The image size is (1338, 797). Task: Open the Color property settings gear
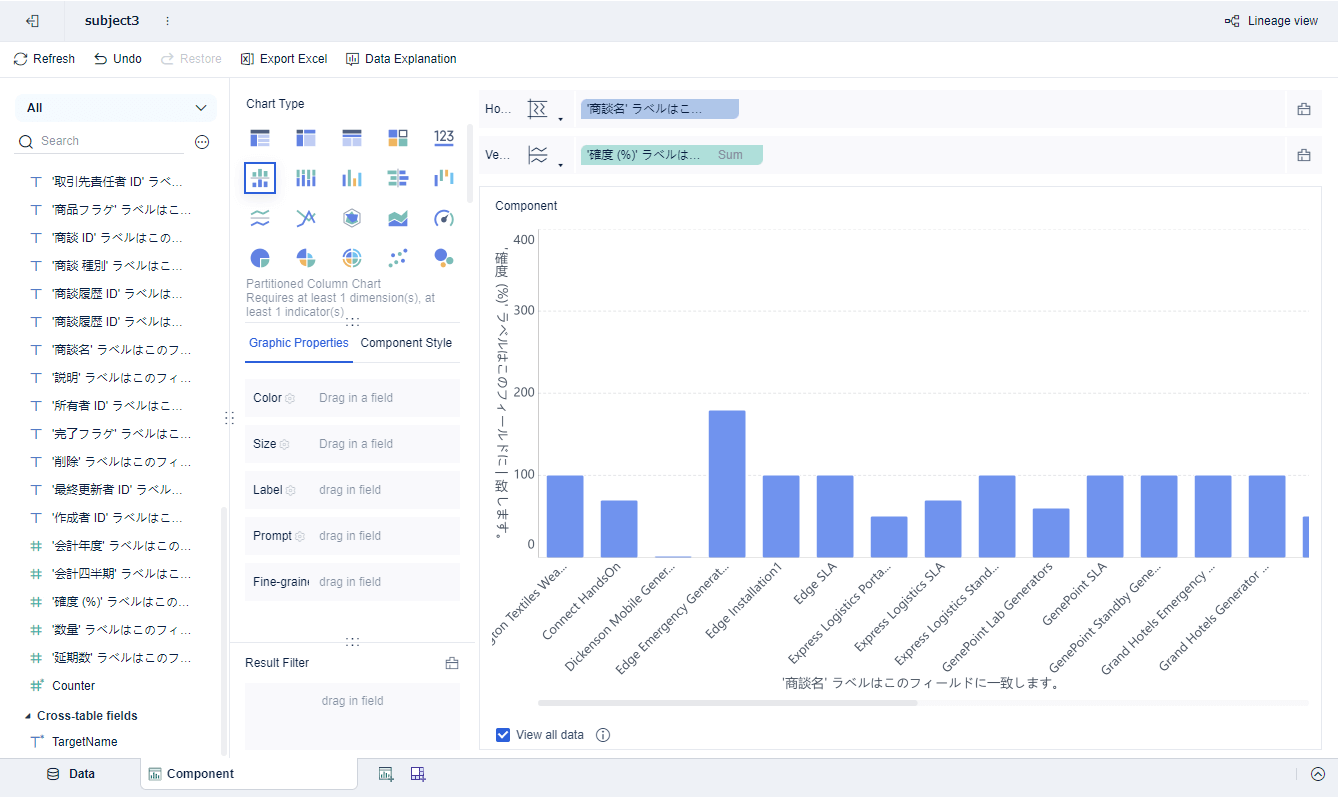click(290, 398)
